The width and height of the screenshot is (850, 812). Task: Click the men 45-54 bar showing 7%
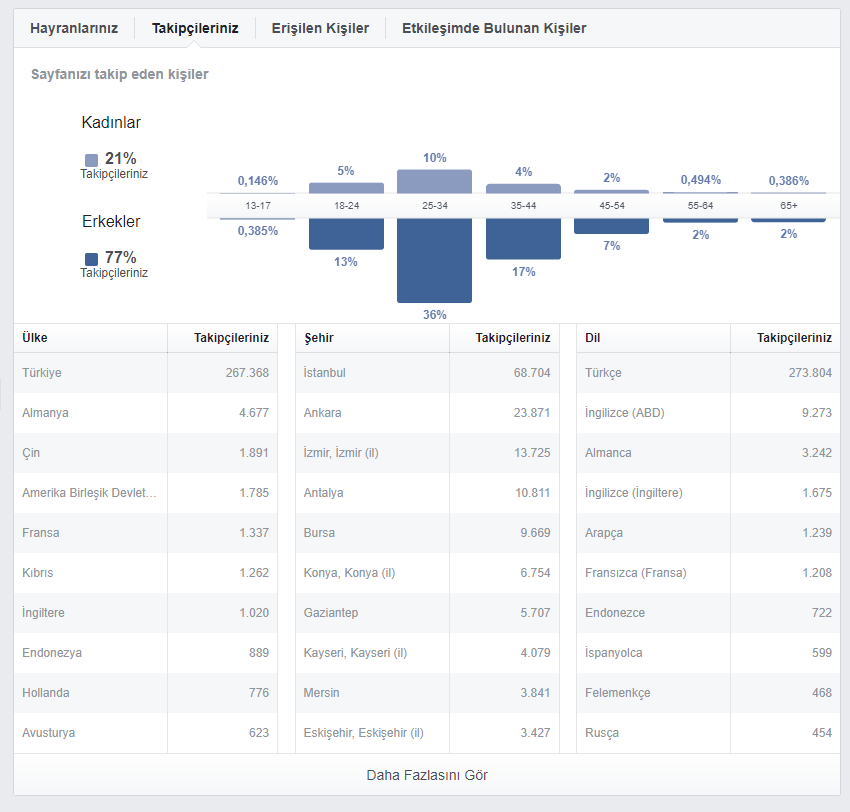tap(611, 227)
